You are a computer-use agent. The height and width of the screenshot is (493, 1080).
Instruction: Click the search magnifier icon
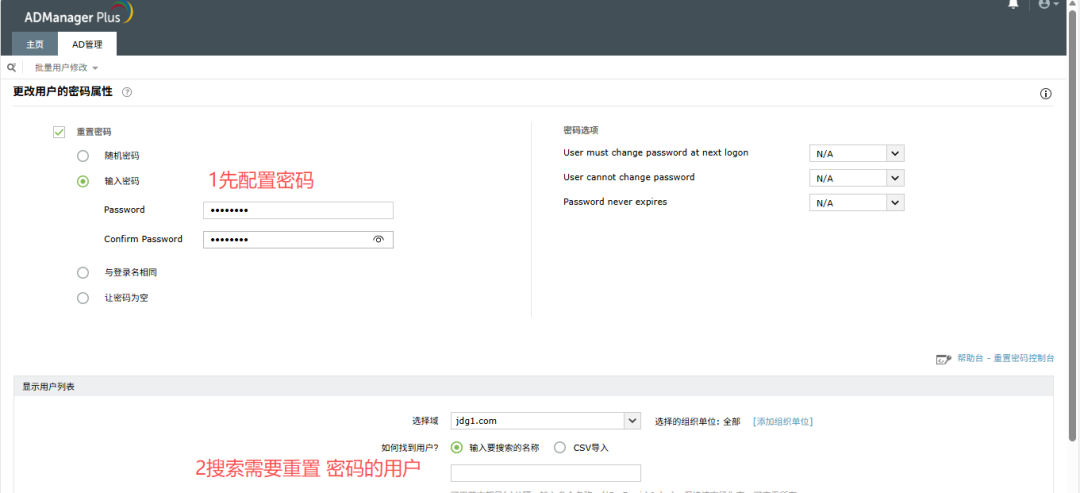pos(11,67)
